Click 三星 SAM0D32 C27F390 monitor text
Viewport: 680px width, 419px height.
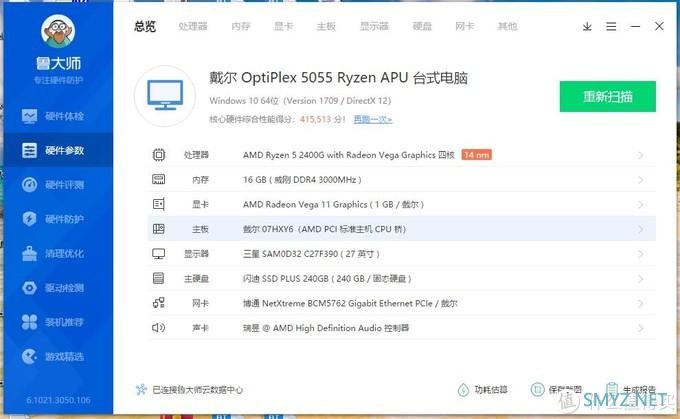311,254
